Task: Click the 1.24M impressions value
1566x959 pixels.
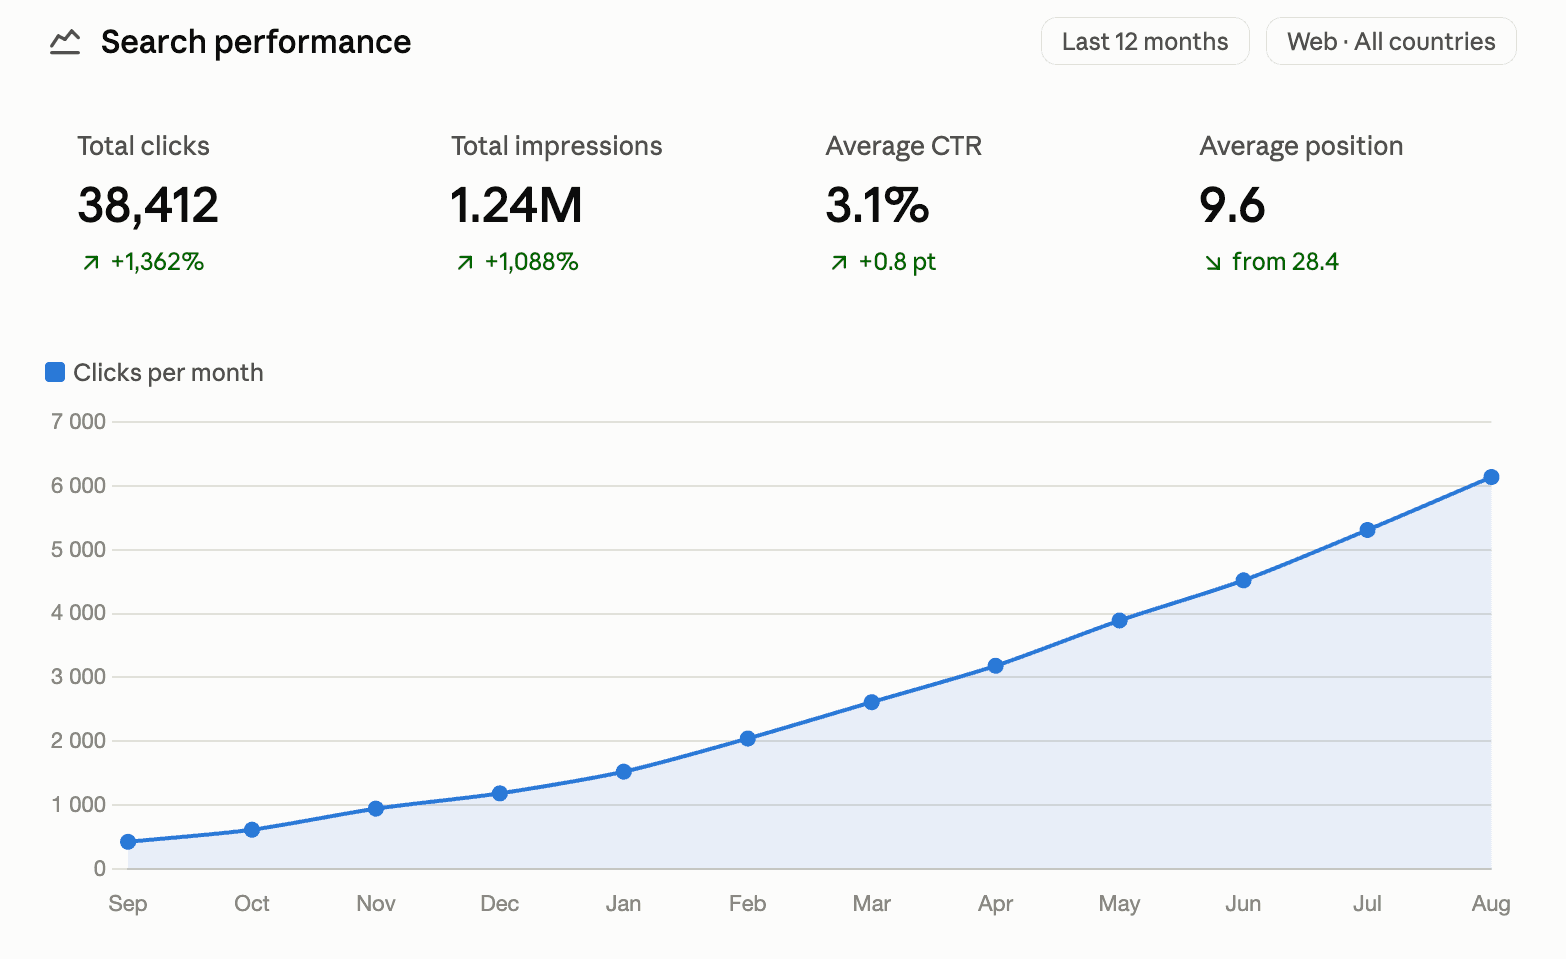Action: point(516,205)
